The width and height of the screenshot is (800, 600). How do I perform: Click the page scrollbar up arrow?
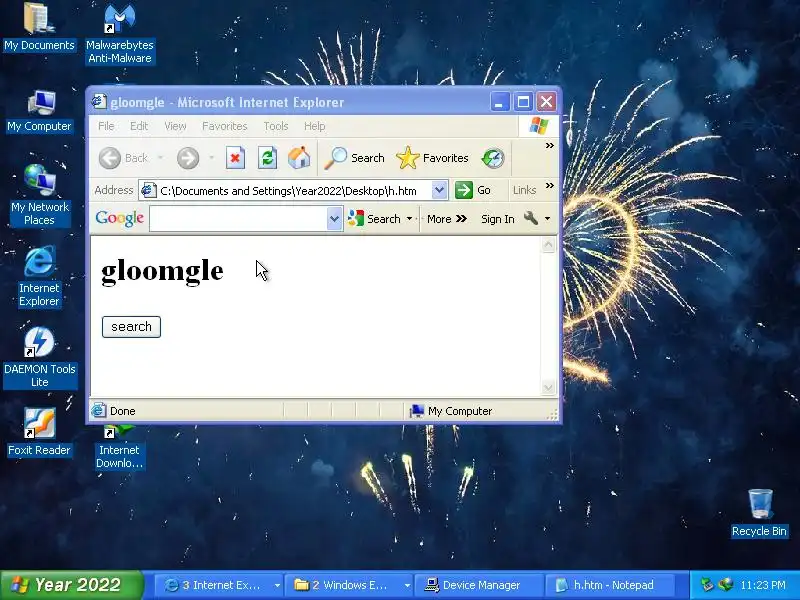tap(548, 245)
